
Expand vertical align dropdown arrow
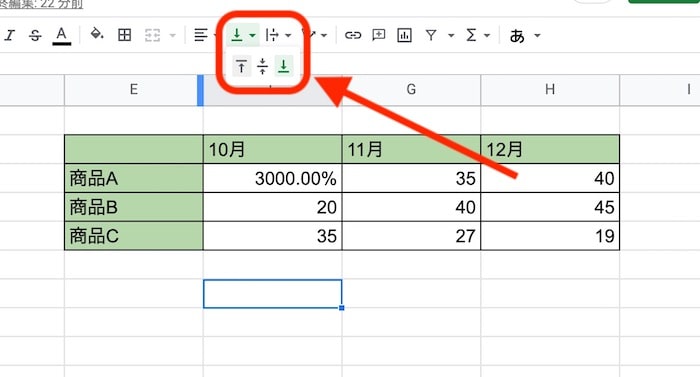[x=252, y=35]
